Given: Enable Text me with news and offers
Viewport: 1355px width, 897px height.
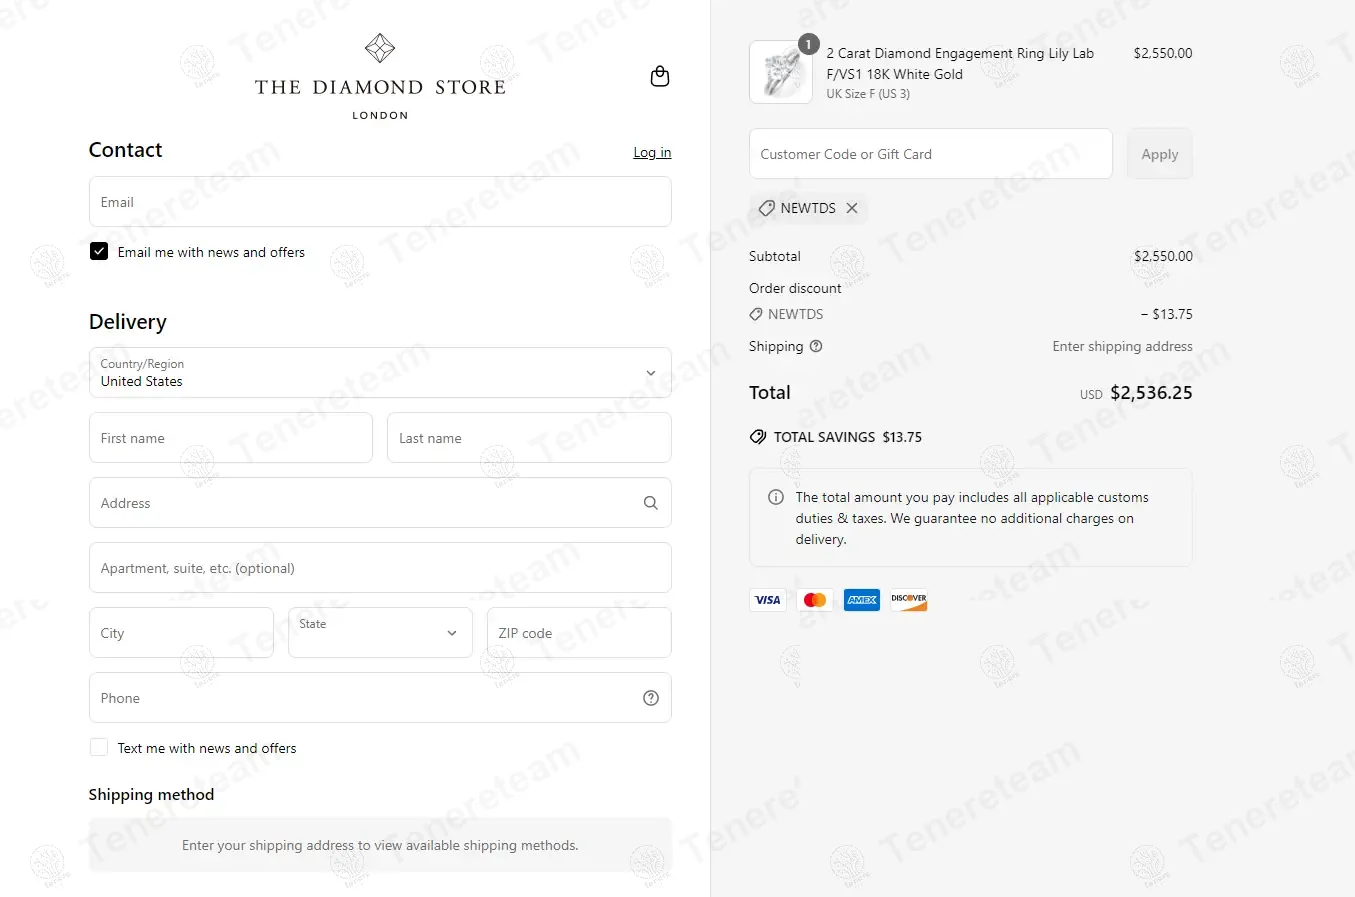Looking at the screenshot, I should tap(99, 748).
